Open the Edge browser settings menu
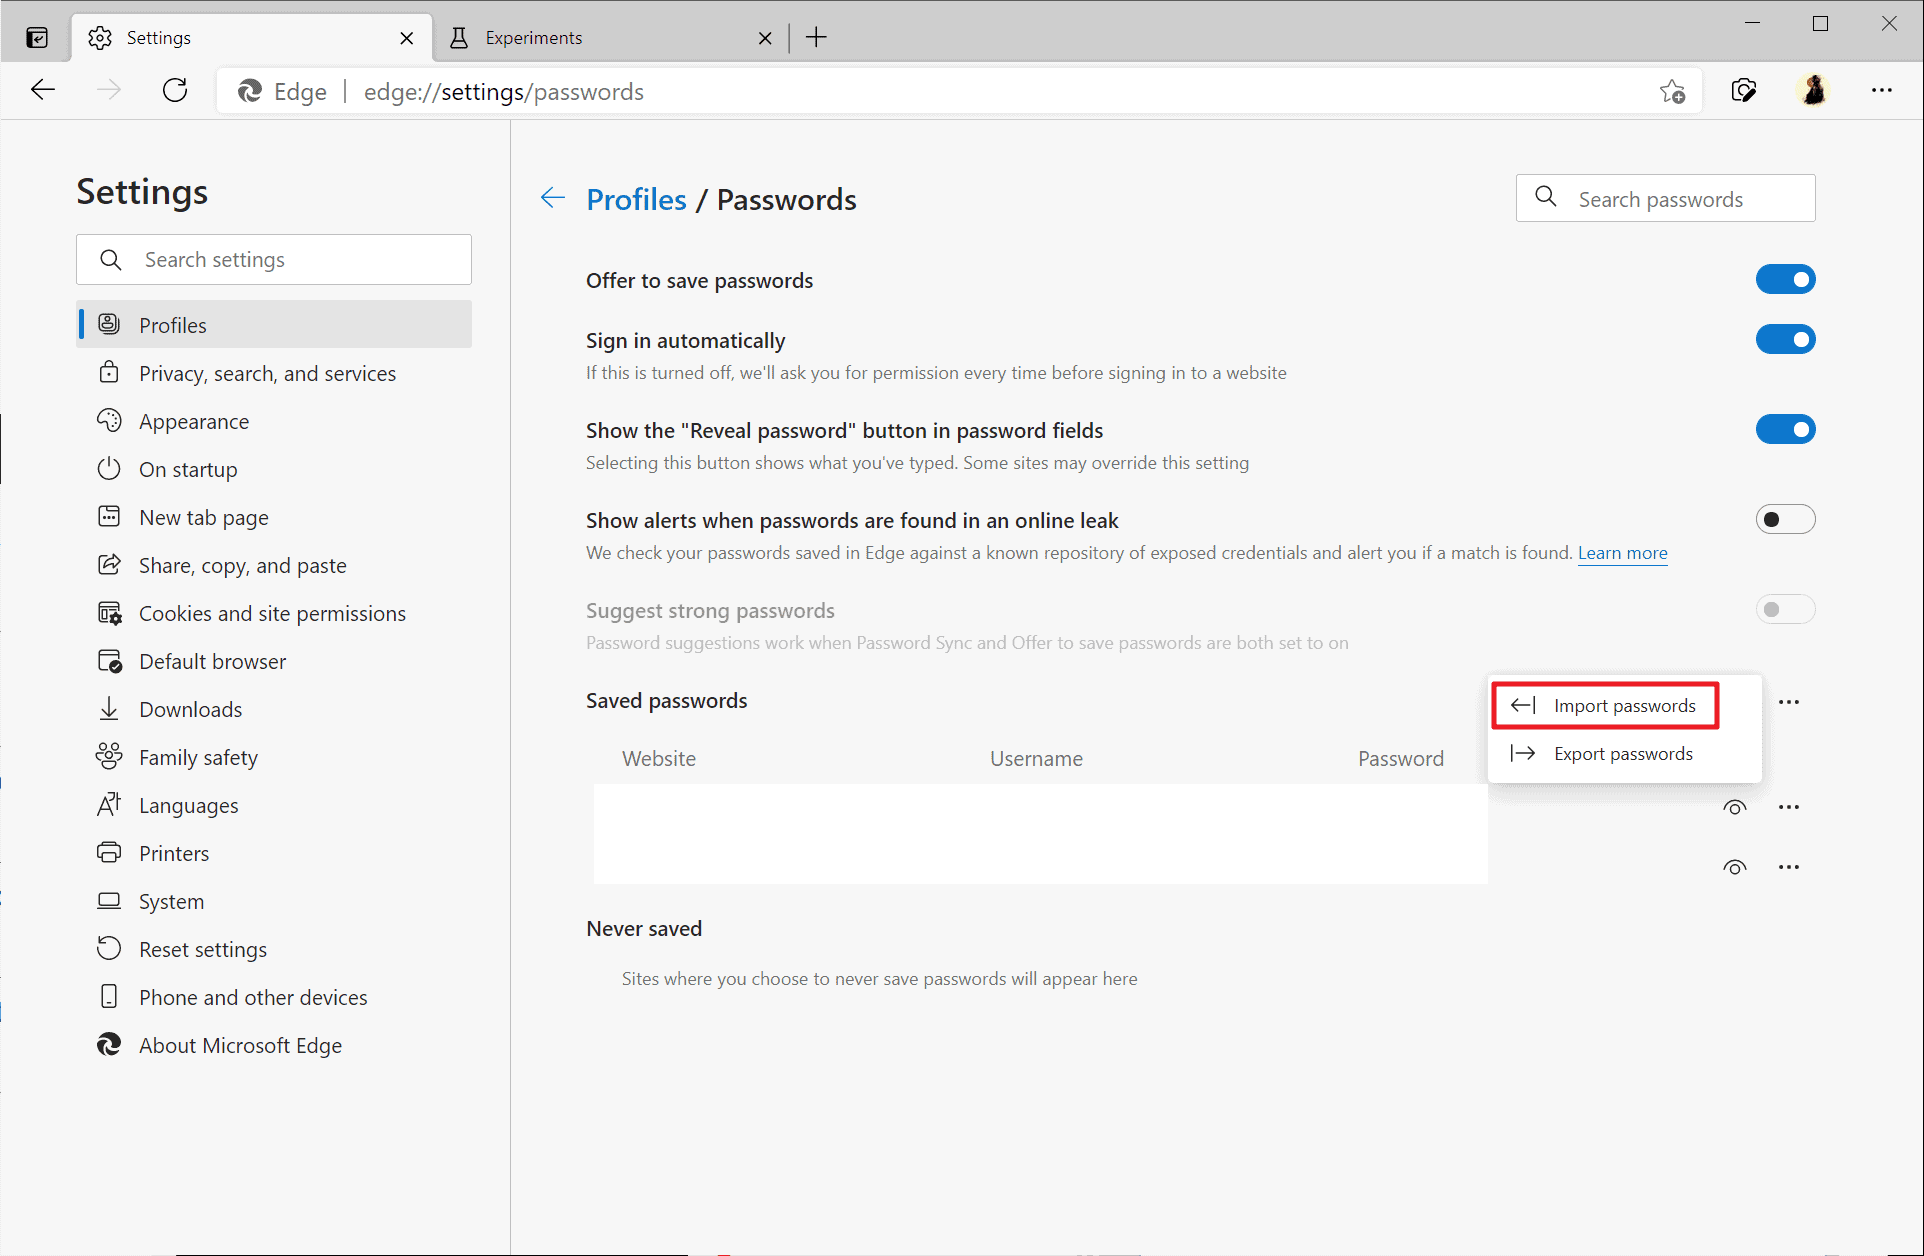This screenshot has width=1924, height=1256. click(1882, 90)
